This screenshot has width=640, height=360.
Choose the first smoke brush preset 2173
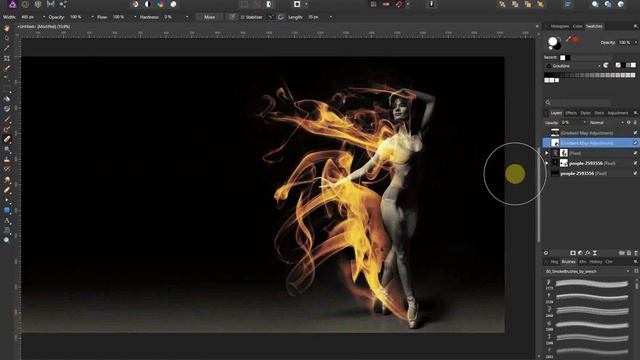coord(588,284)
